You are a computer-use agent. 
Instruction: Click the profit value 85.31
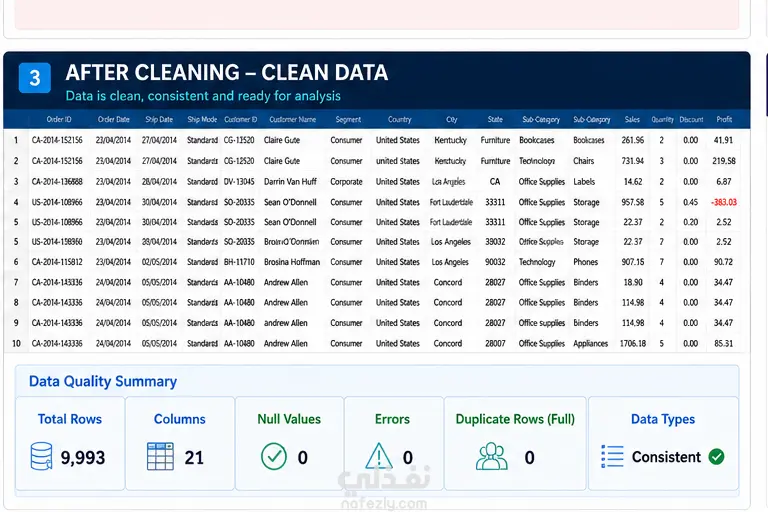point(723,343)
